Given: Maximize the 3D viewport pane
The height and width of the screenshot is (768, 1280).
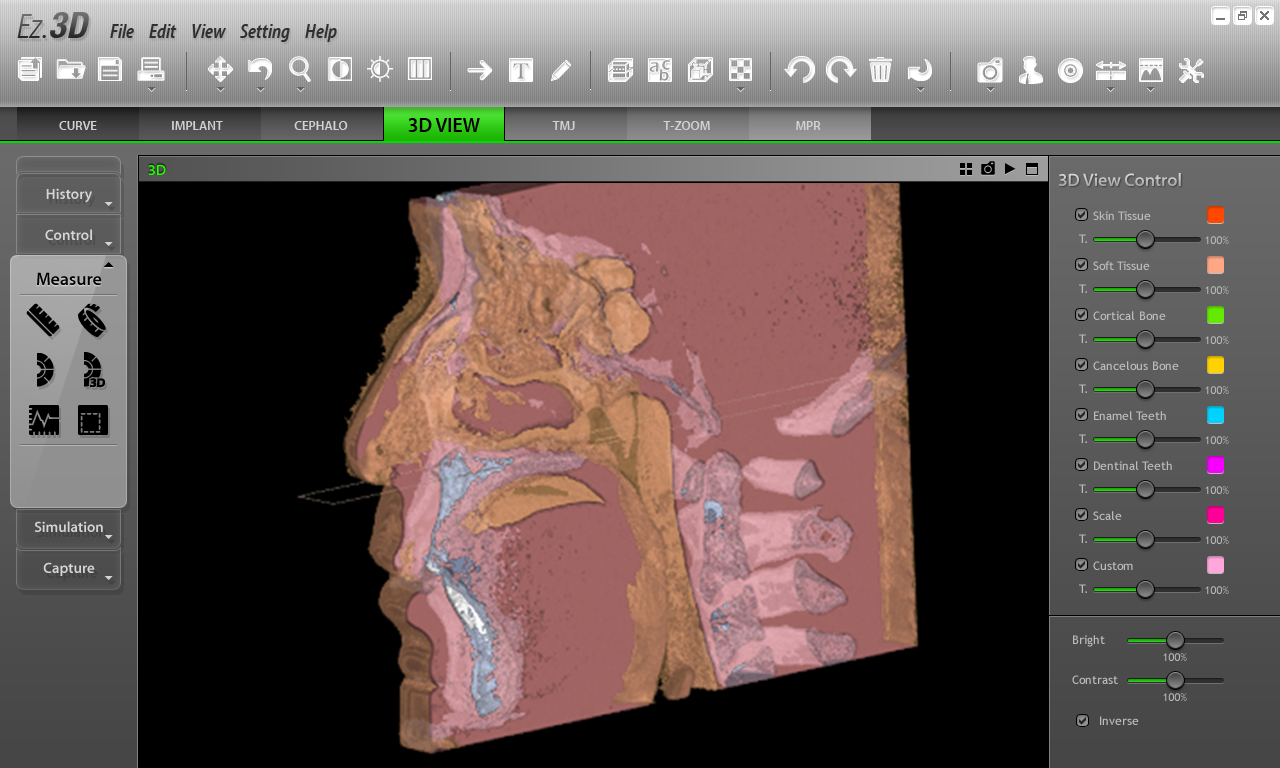Looking at the screenshot, I should point(1032,169).
